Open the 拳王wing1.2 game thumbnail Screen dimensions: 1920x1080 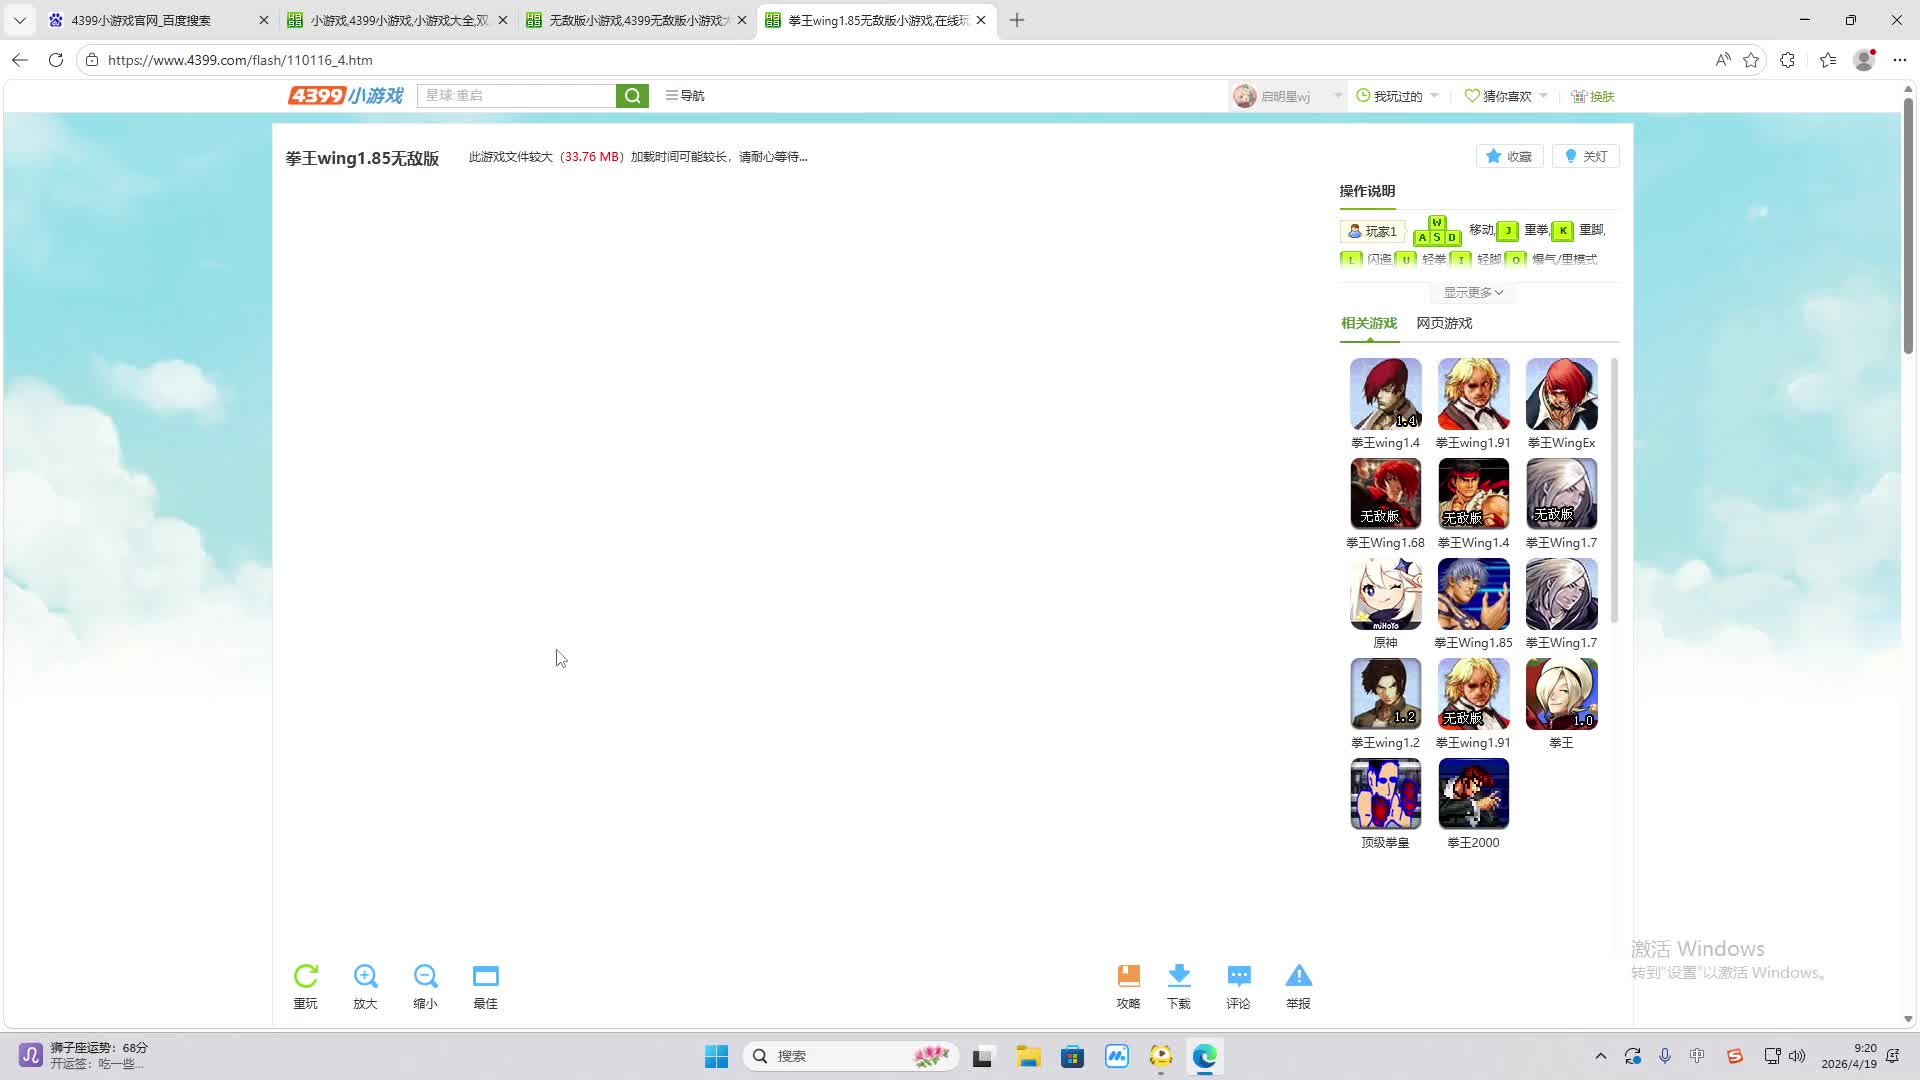click(x=1385, y=694)
